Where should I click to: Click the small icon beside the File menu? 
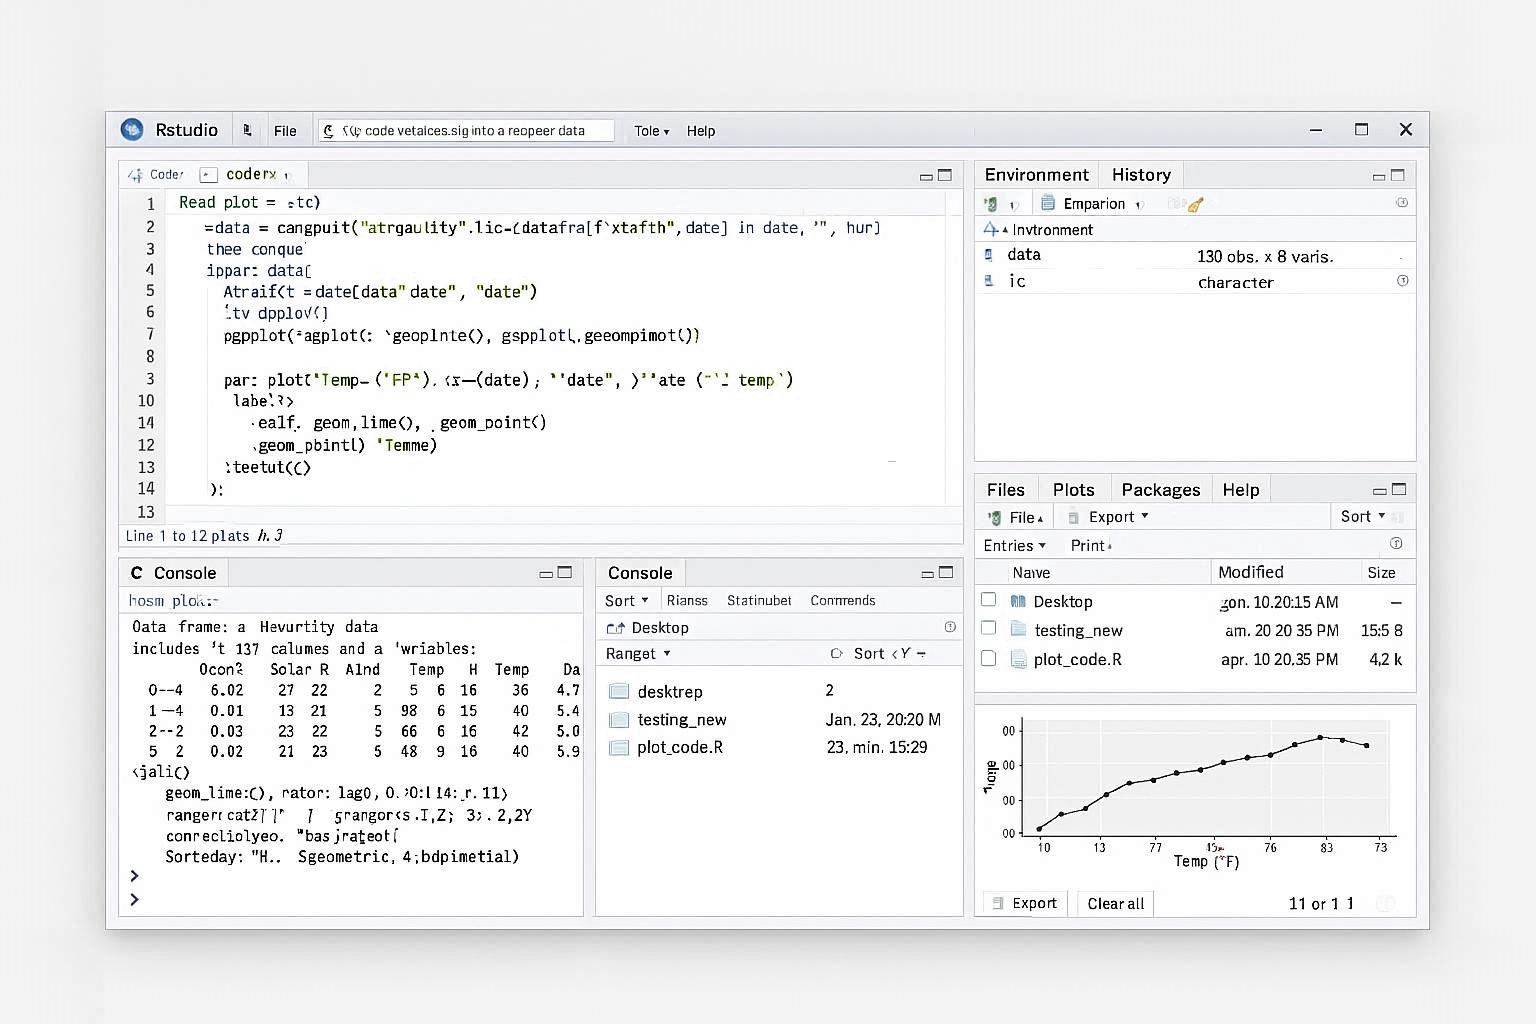pos(247,130)
